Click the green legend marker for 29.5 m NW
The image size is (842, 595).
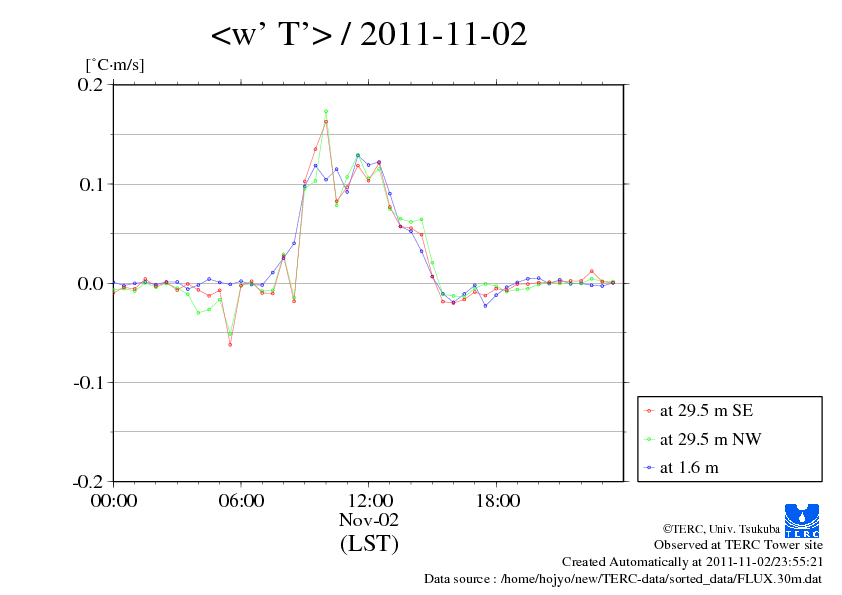[x=650, y=439]
